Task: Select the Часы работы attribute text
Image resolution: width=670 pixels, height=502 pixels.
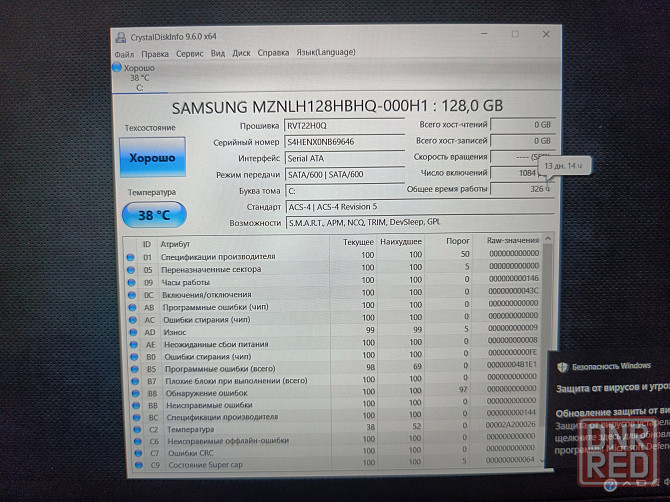Action: point(185,282)
